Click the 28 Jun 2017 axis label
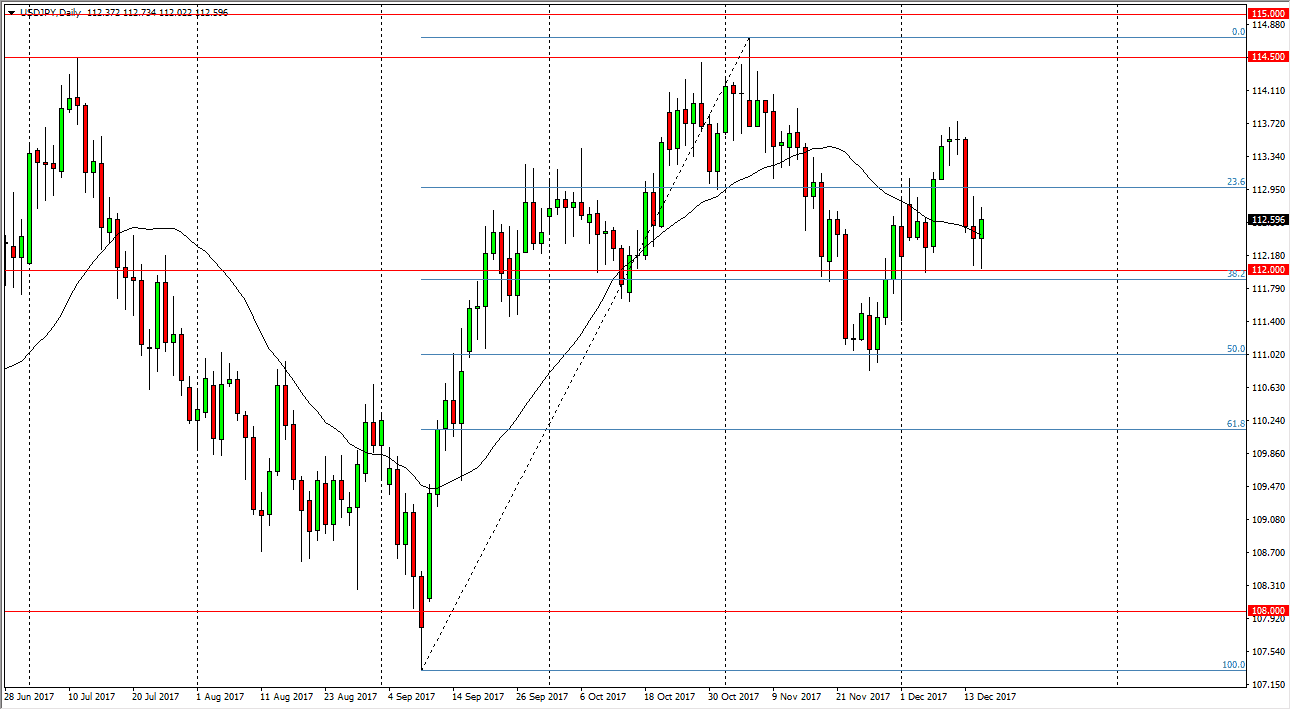This screenshot has width=1291, height=710. pos(31,695)
